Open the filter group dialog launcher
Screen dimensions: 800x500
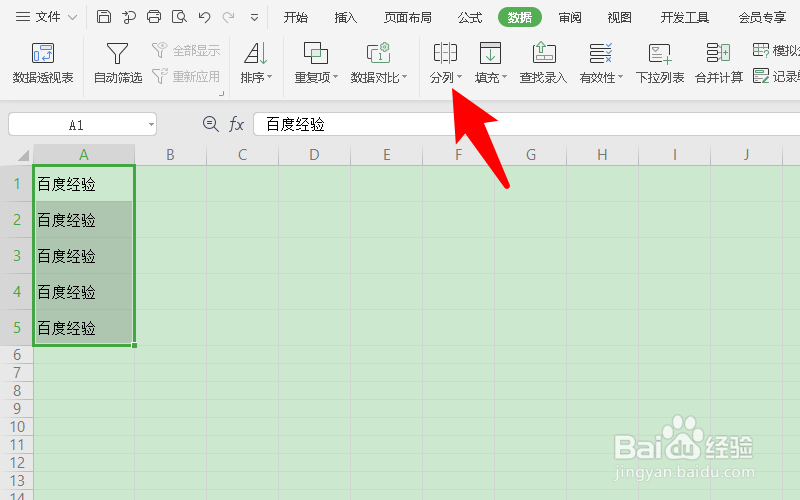(x=221, y=93)
